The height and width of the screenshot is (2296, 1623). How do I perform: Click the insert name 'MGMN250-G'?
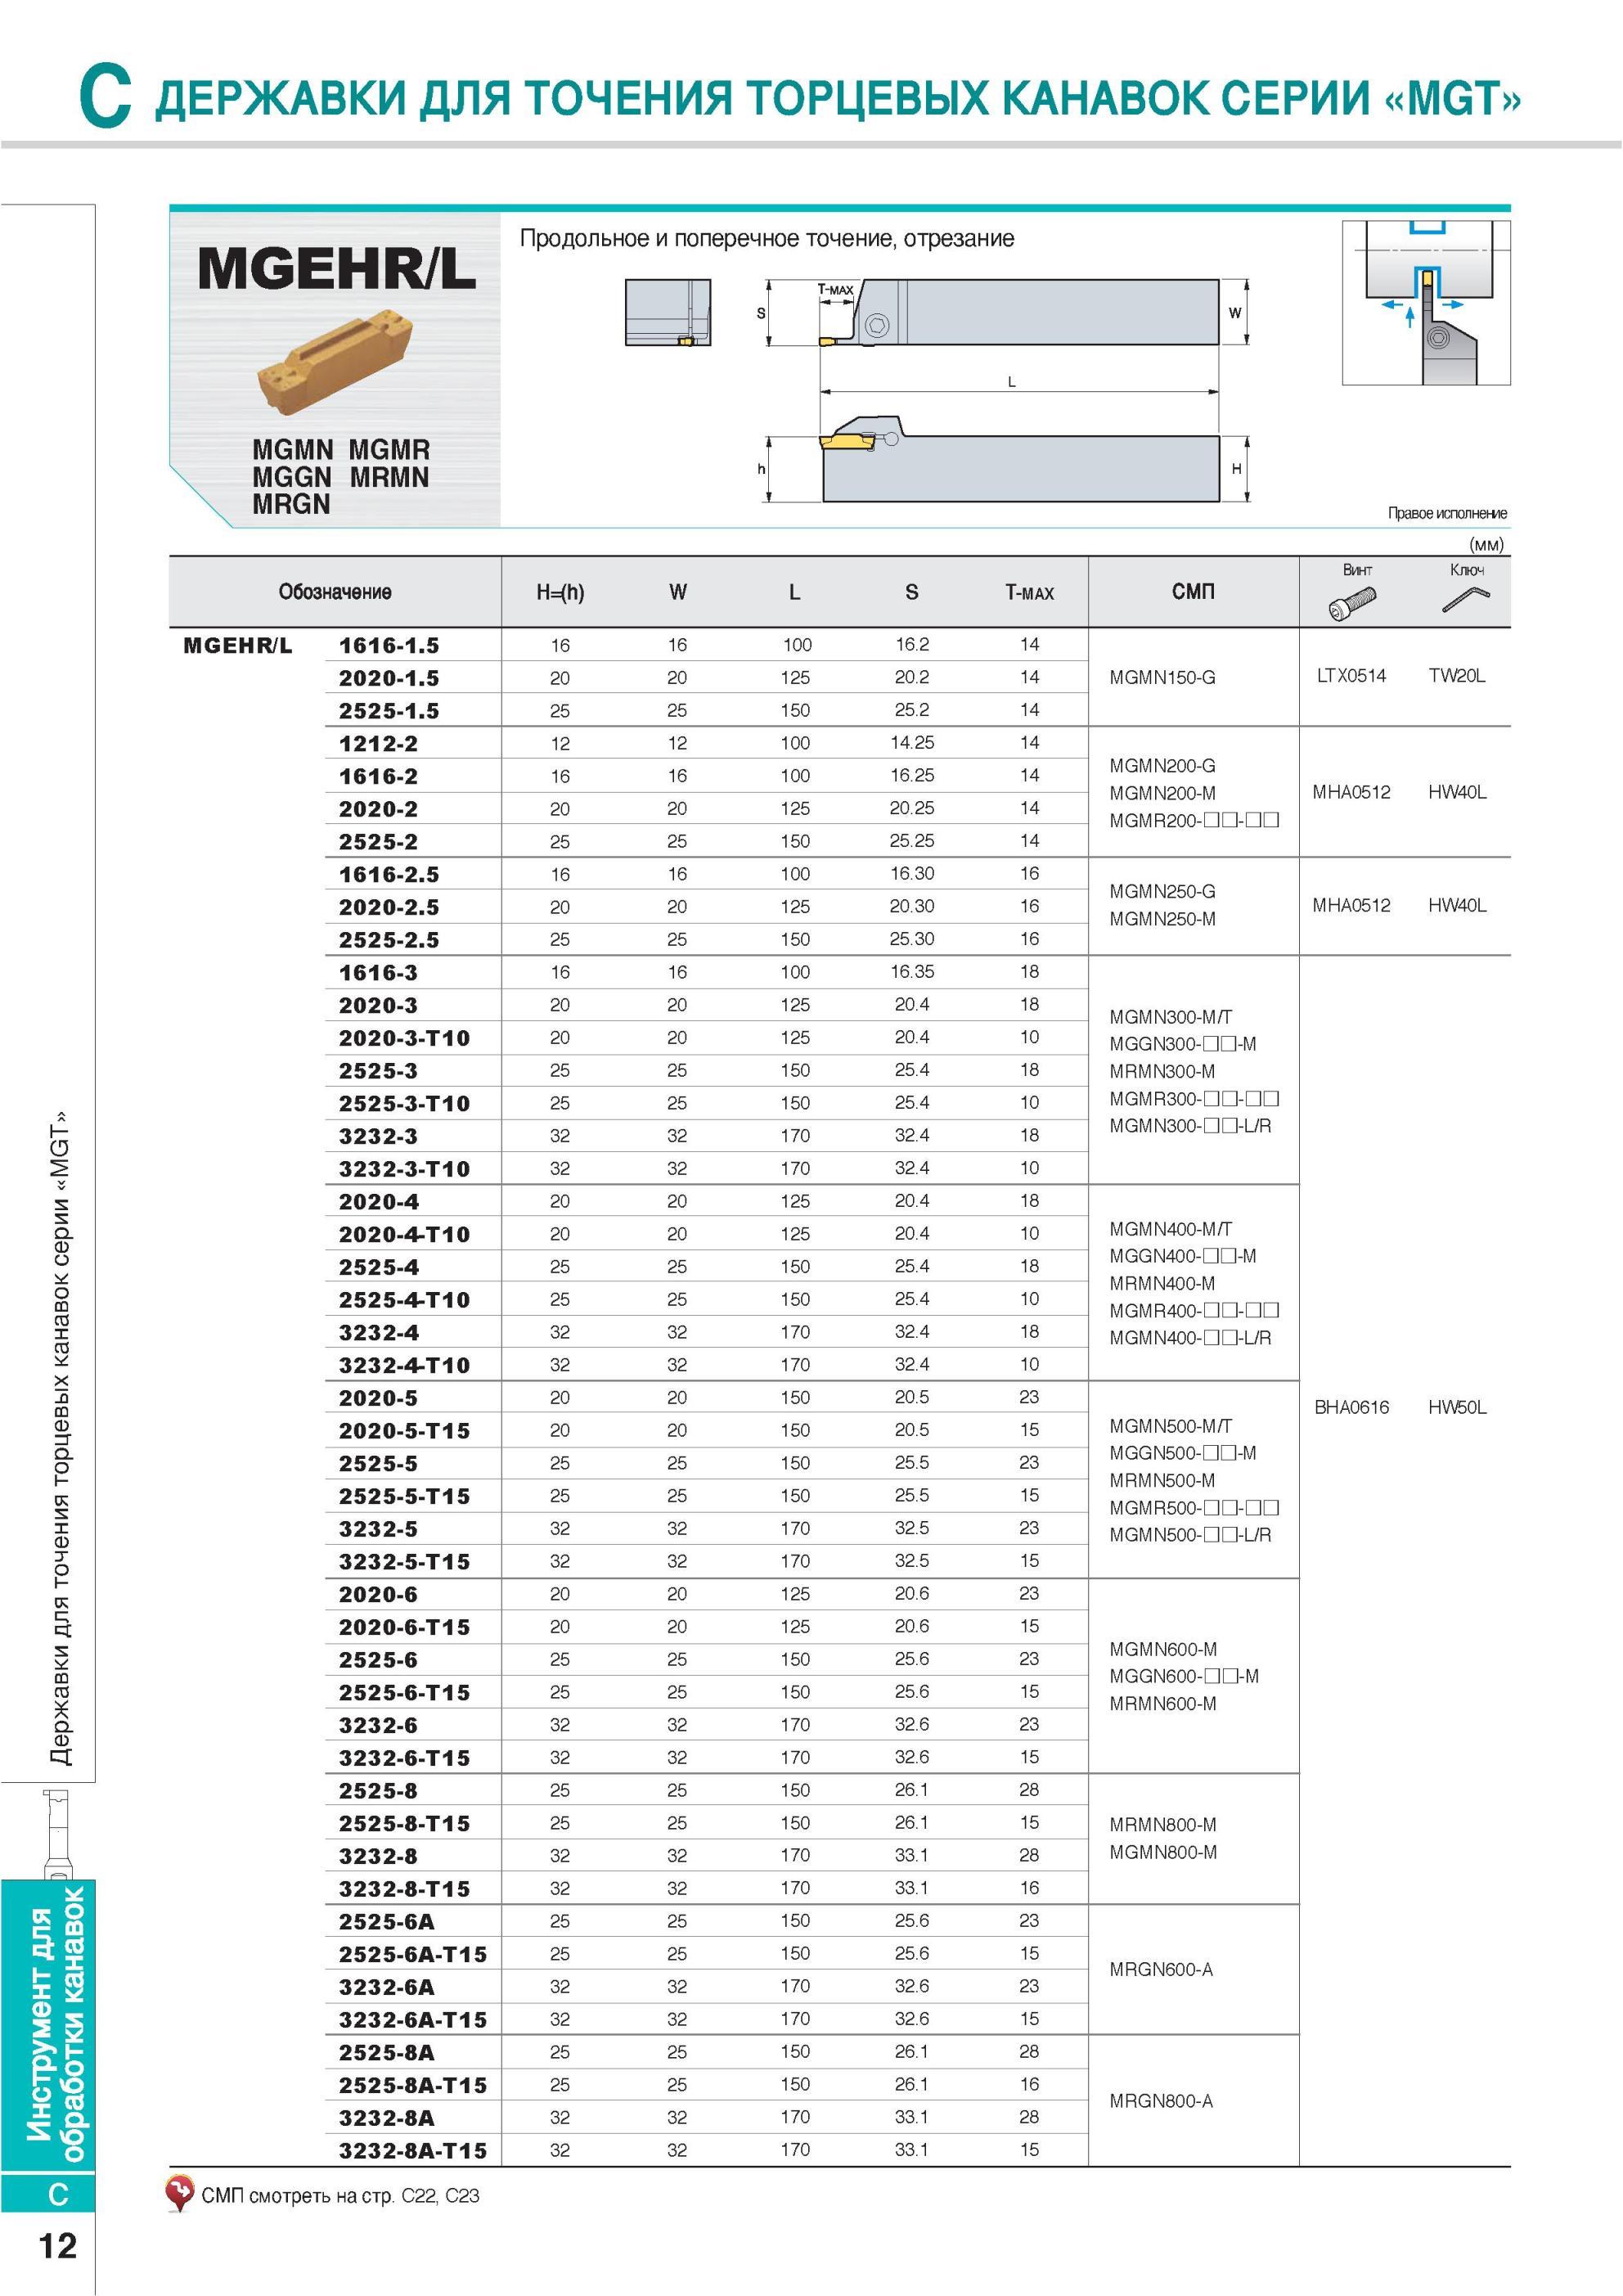point(1162,891)
